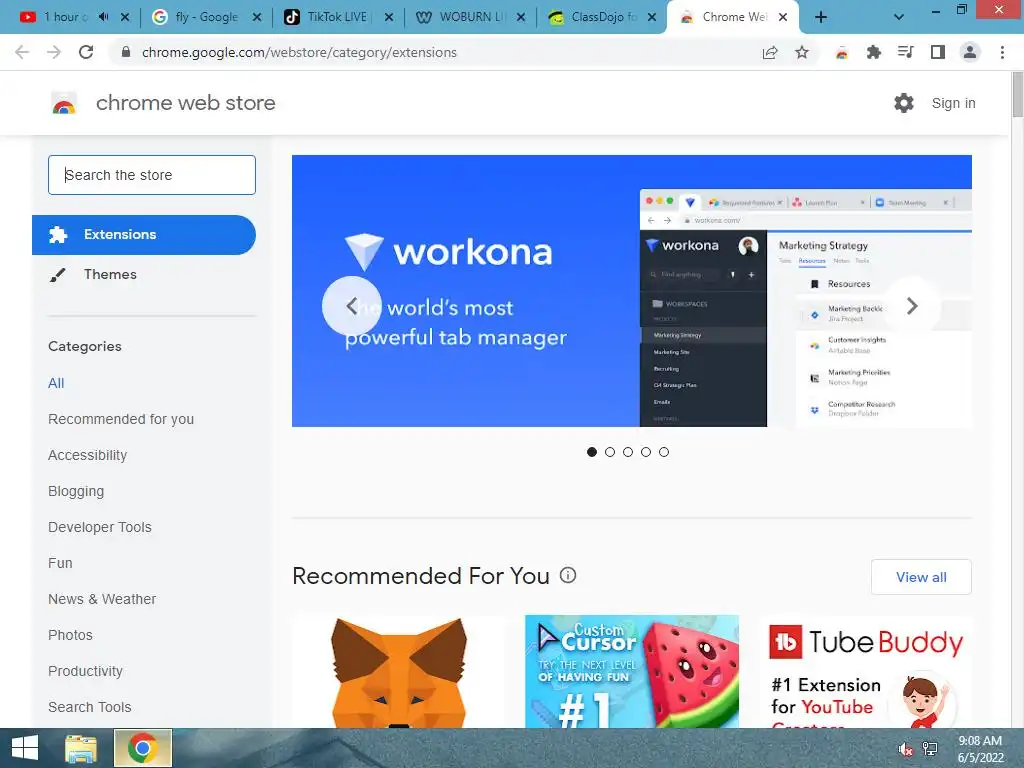The image size is (1024, 768).
Task: Close the ClassDojo tab
Action: 652,18
